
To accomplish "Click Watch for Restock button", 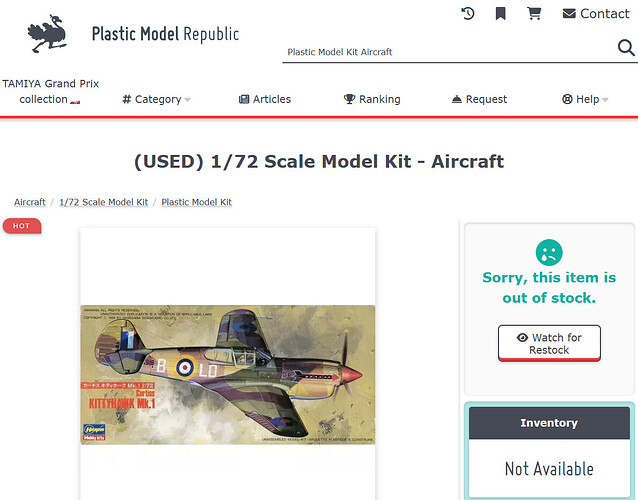I will click(549, 343).
